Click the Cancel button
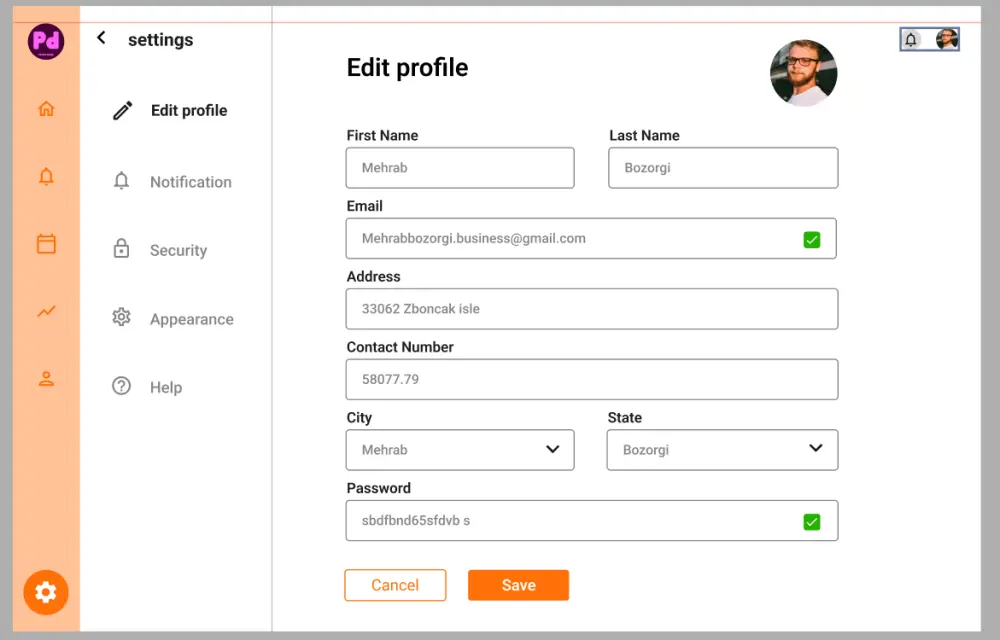 pos(395,585)
